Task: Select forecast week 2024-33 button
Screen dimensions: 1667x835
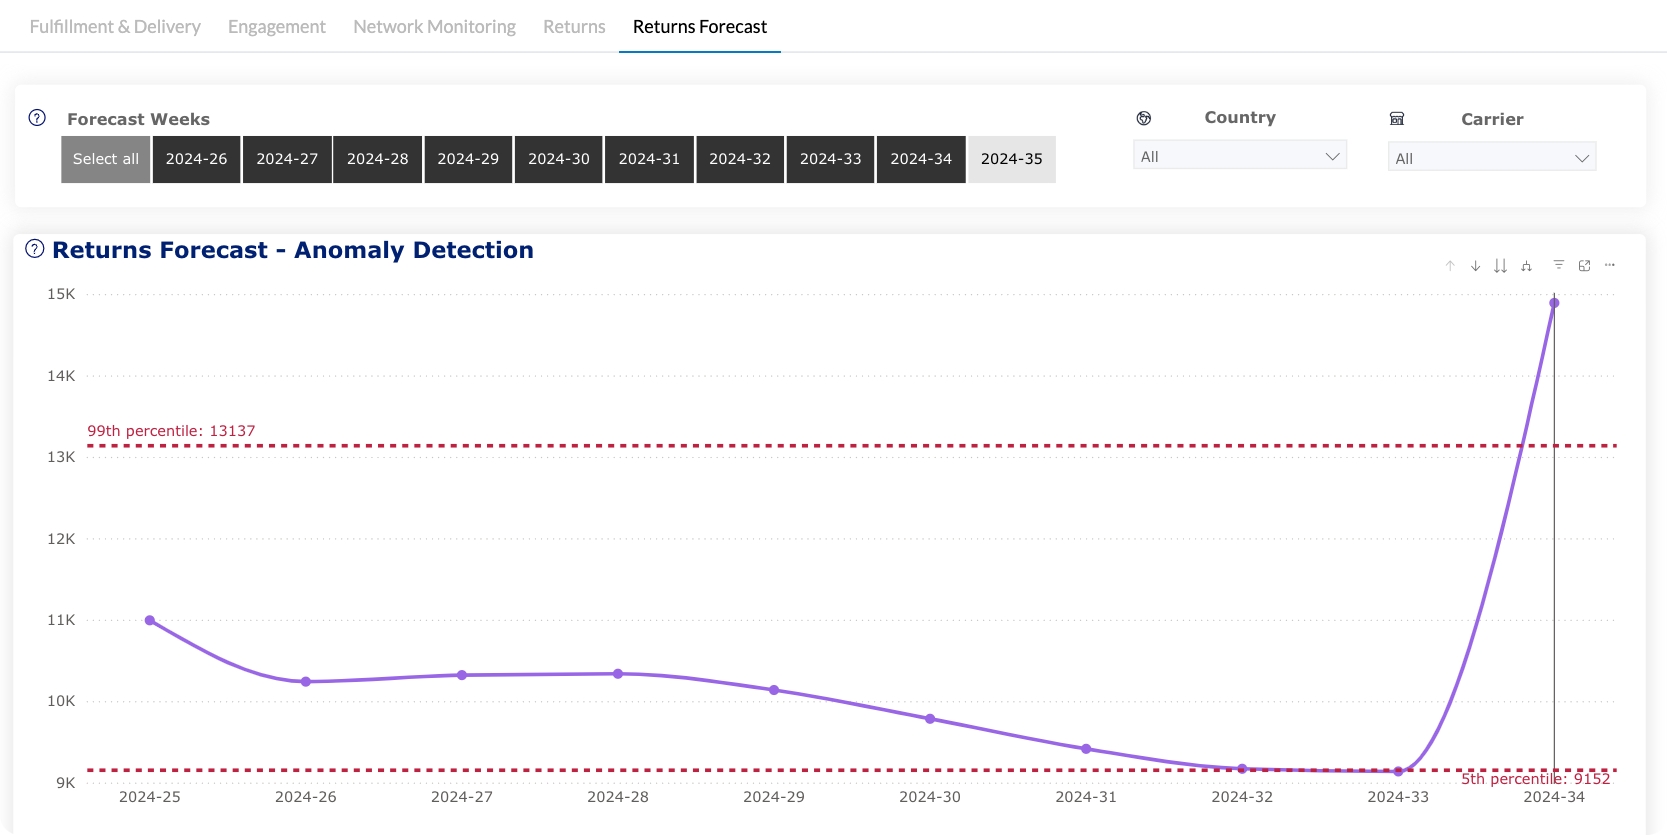Action: point(830,159)
